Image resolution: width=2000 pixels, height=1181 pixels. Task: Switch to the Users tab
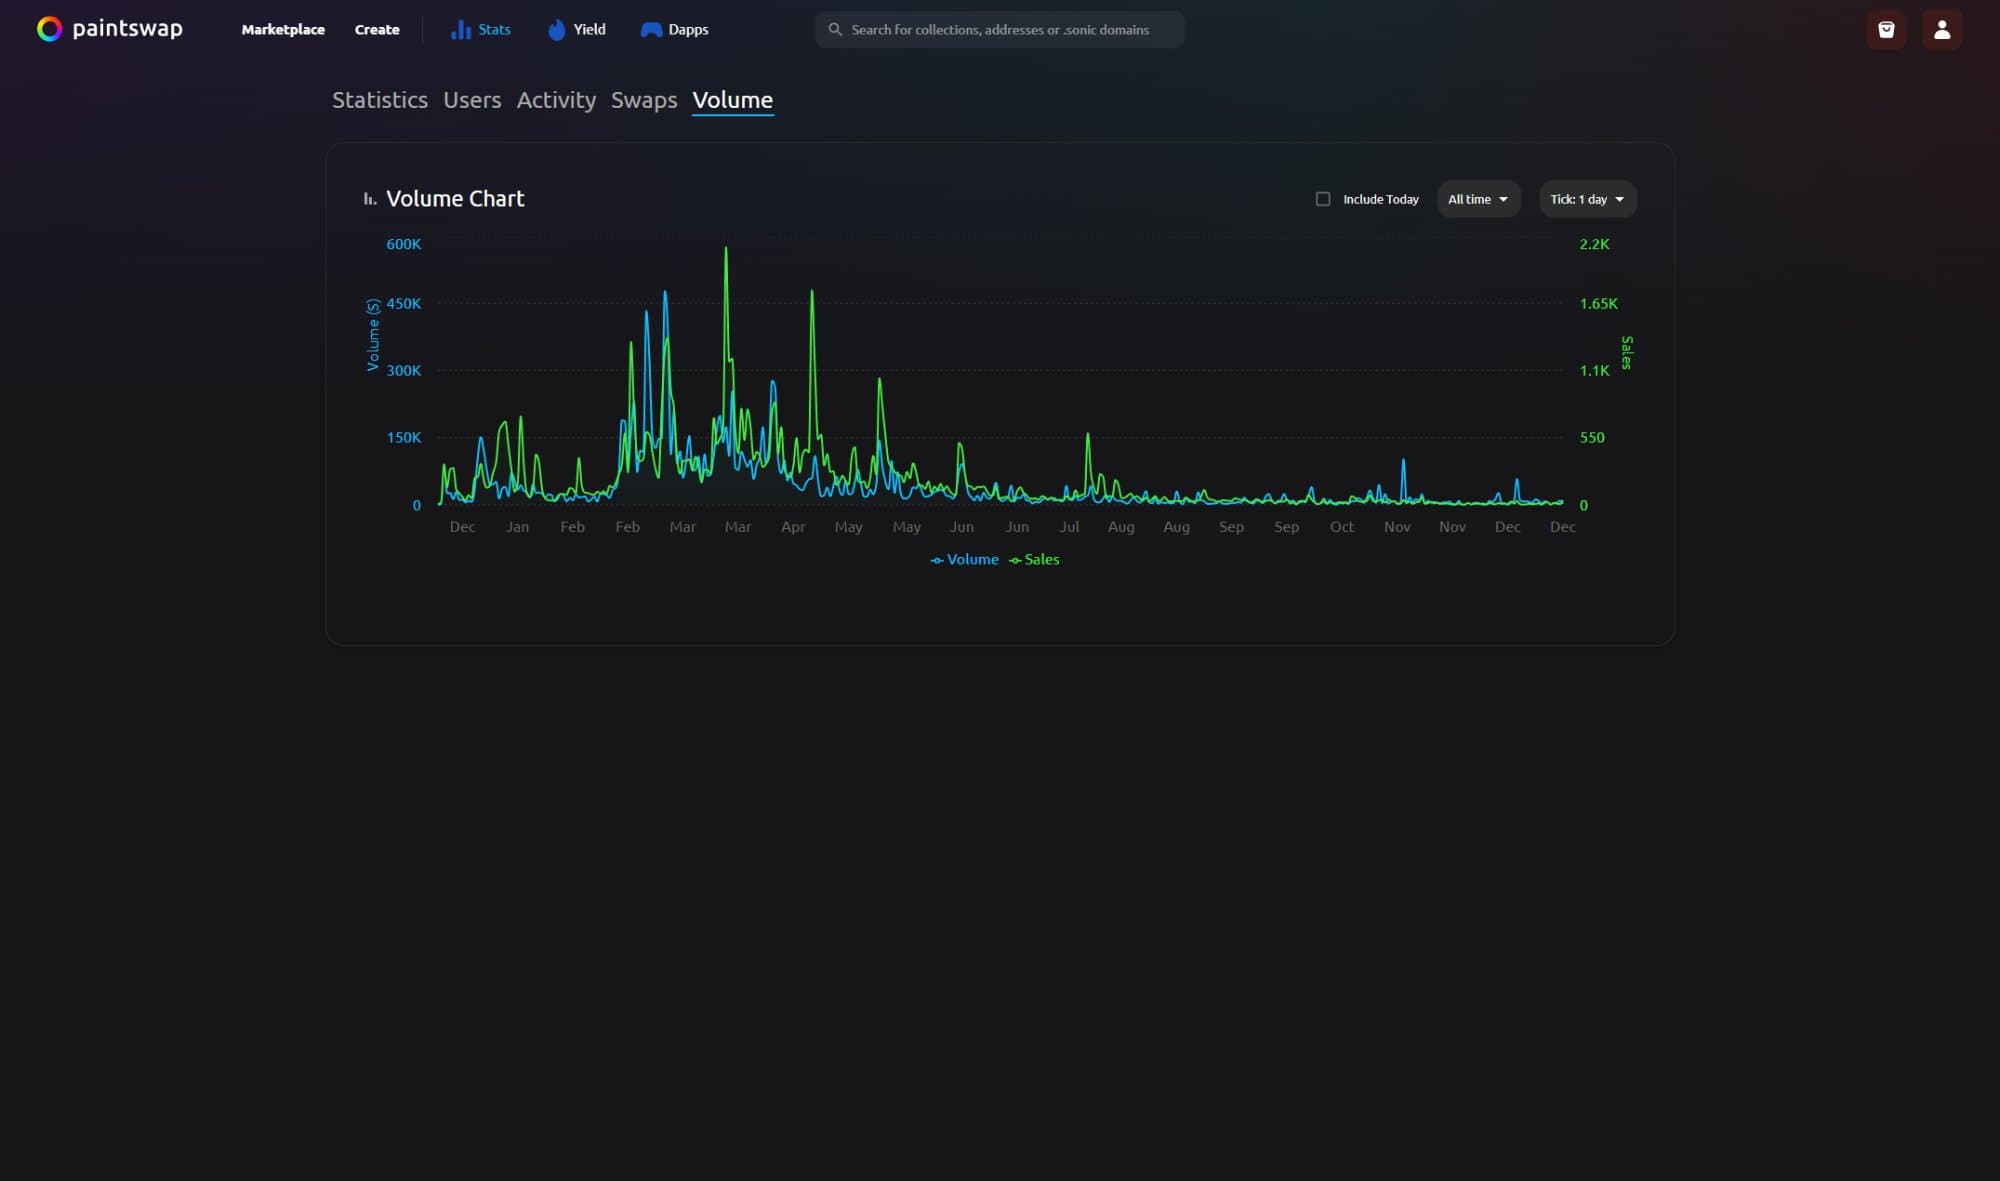coord(472,100)
